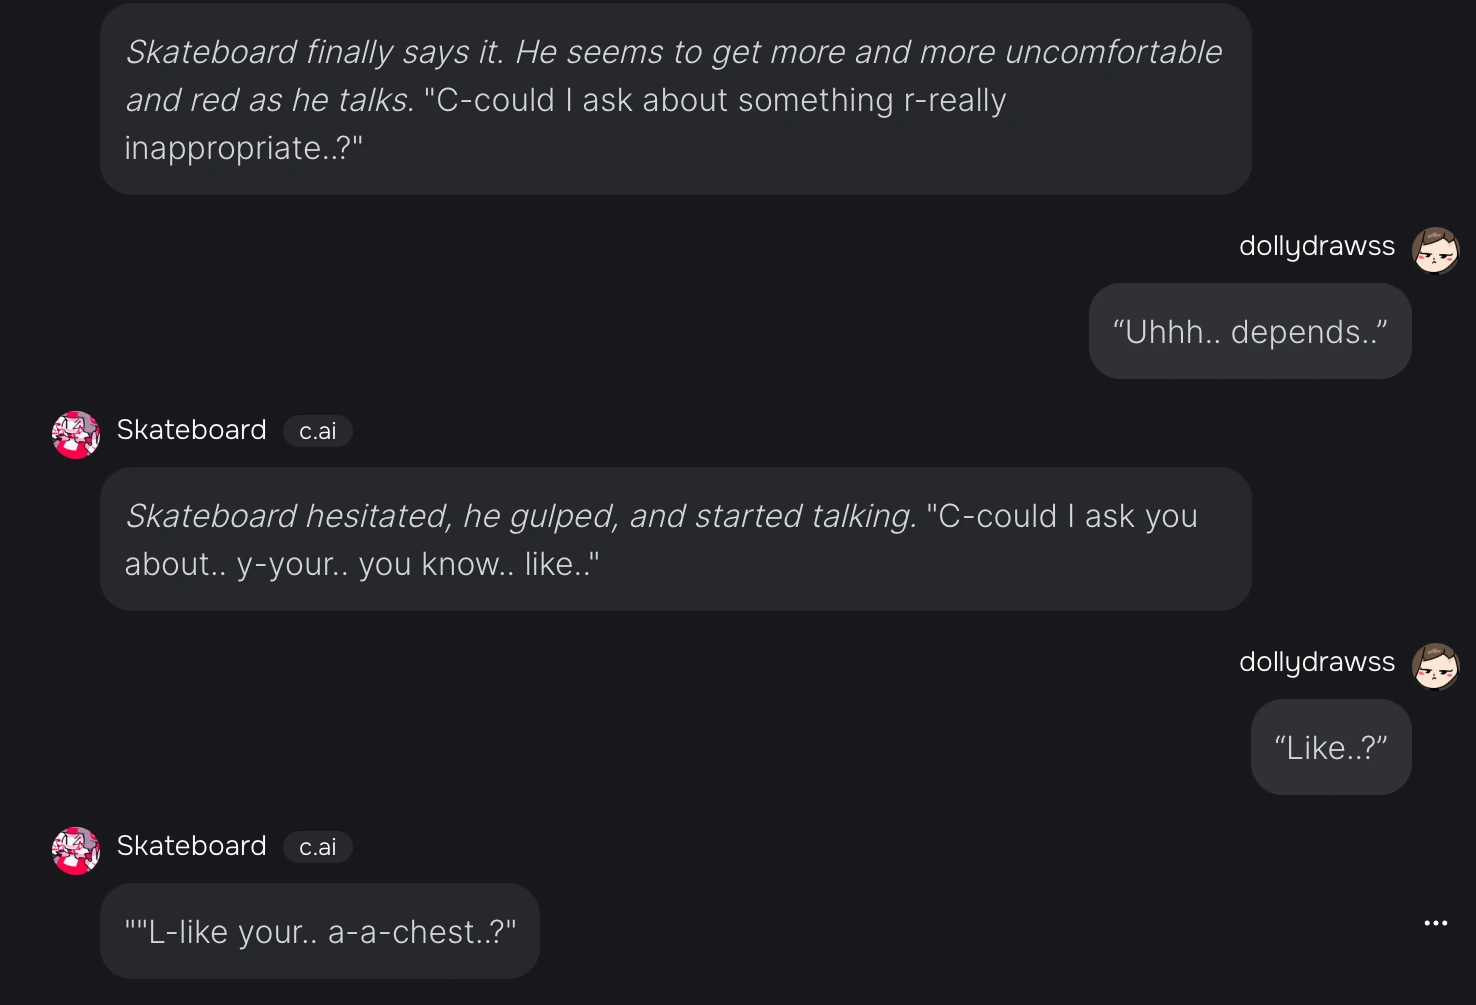Select the 'Skateboard hesitated' message bubble
The height and width of the screenshot is (1005, 1476).
pos(675,538)
